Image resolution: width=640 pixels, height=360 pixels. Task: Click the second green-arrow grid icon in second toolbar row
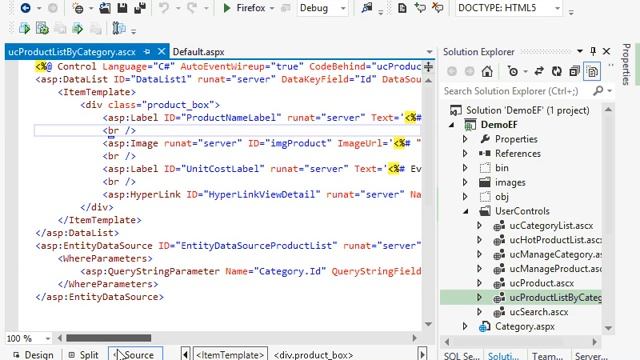pyautogui.click(x=42, y=29)
